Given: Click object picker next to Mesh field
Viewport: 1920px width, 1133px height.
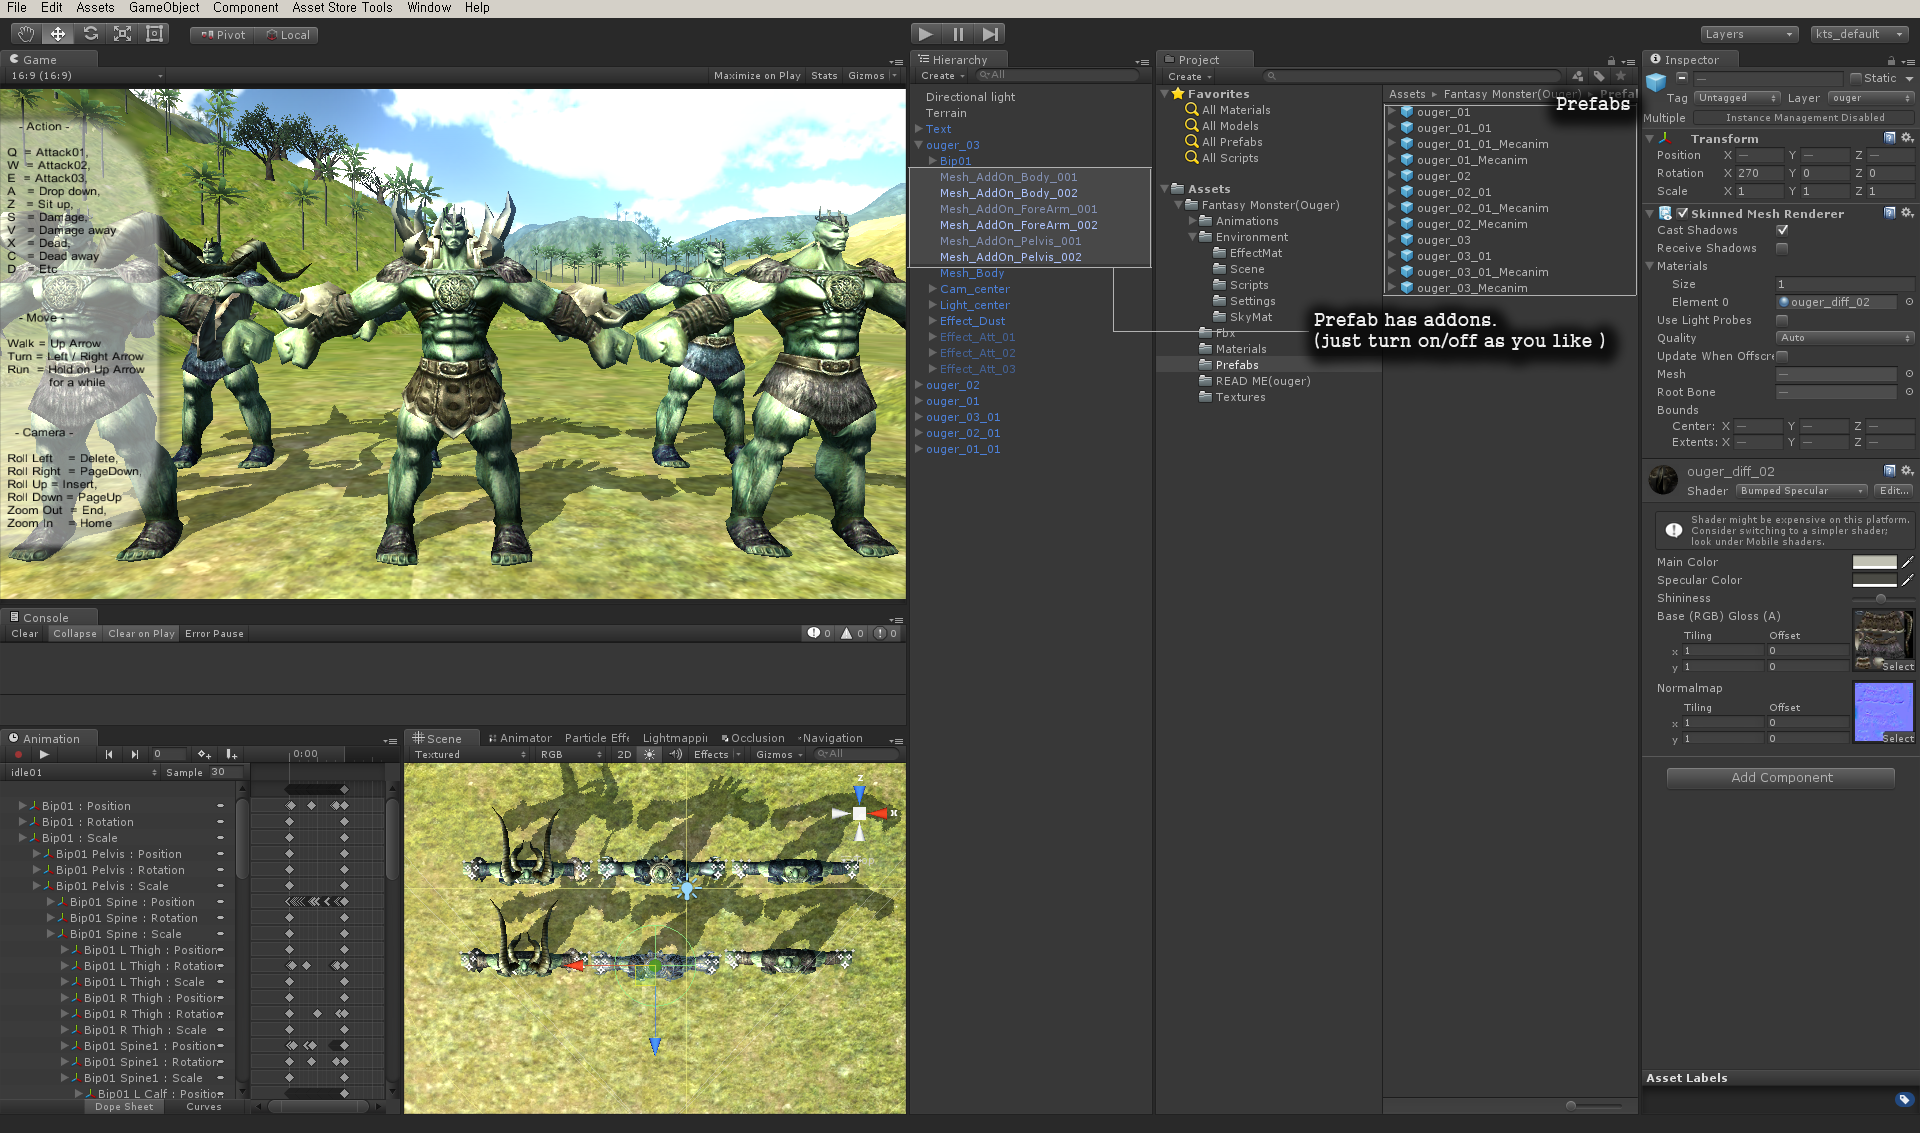Looking at the screenshot, I should (x=1909, y=374).
